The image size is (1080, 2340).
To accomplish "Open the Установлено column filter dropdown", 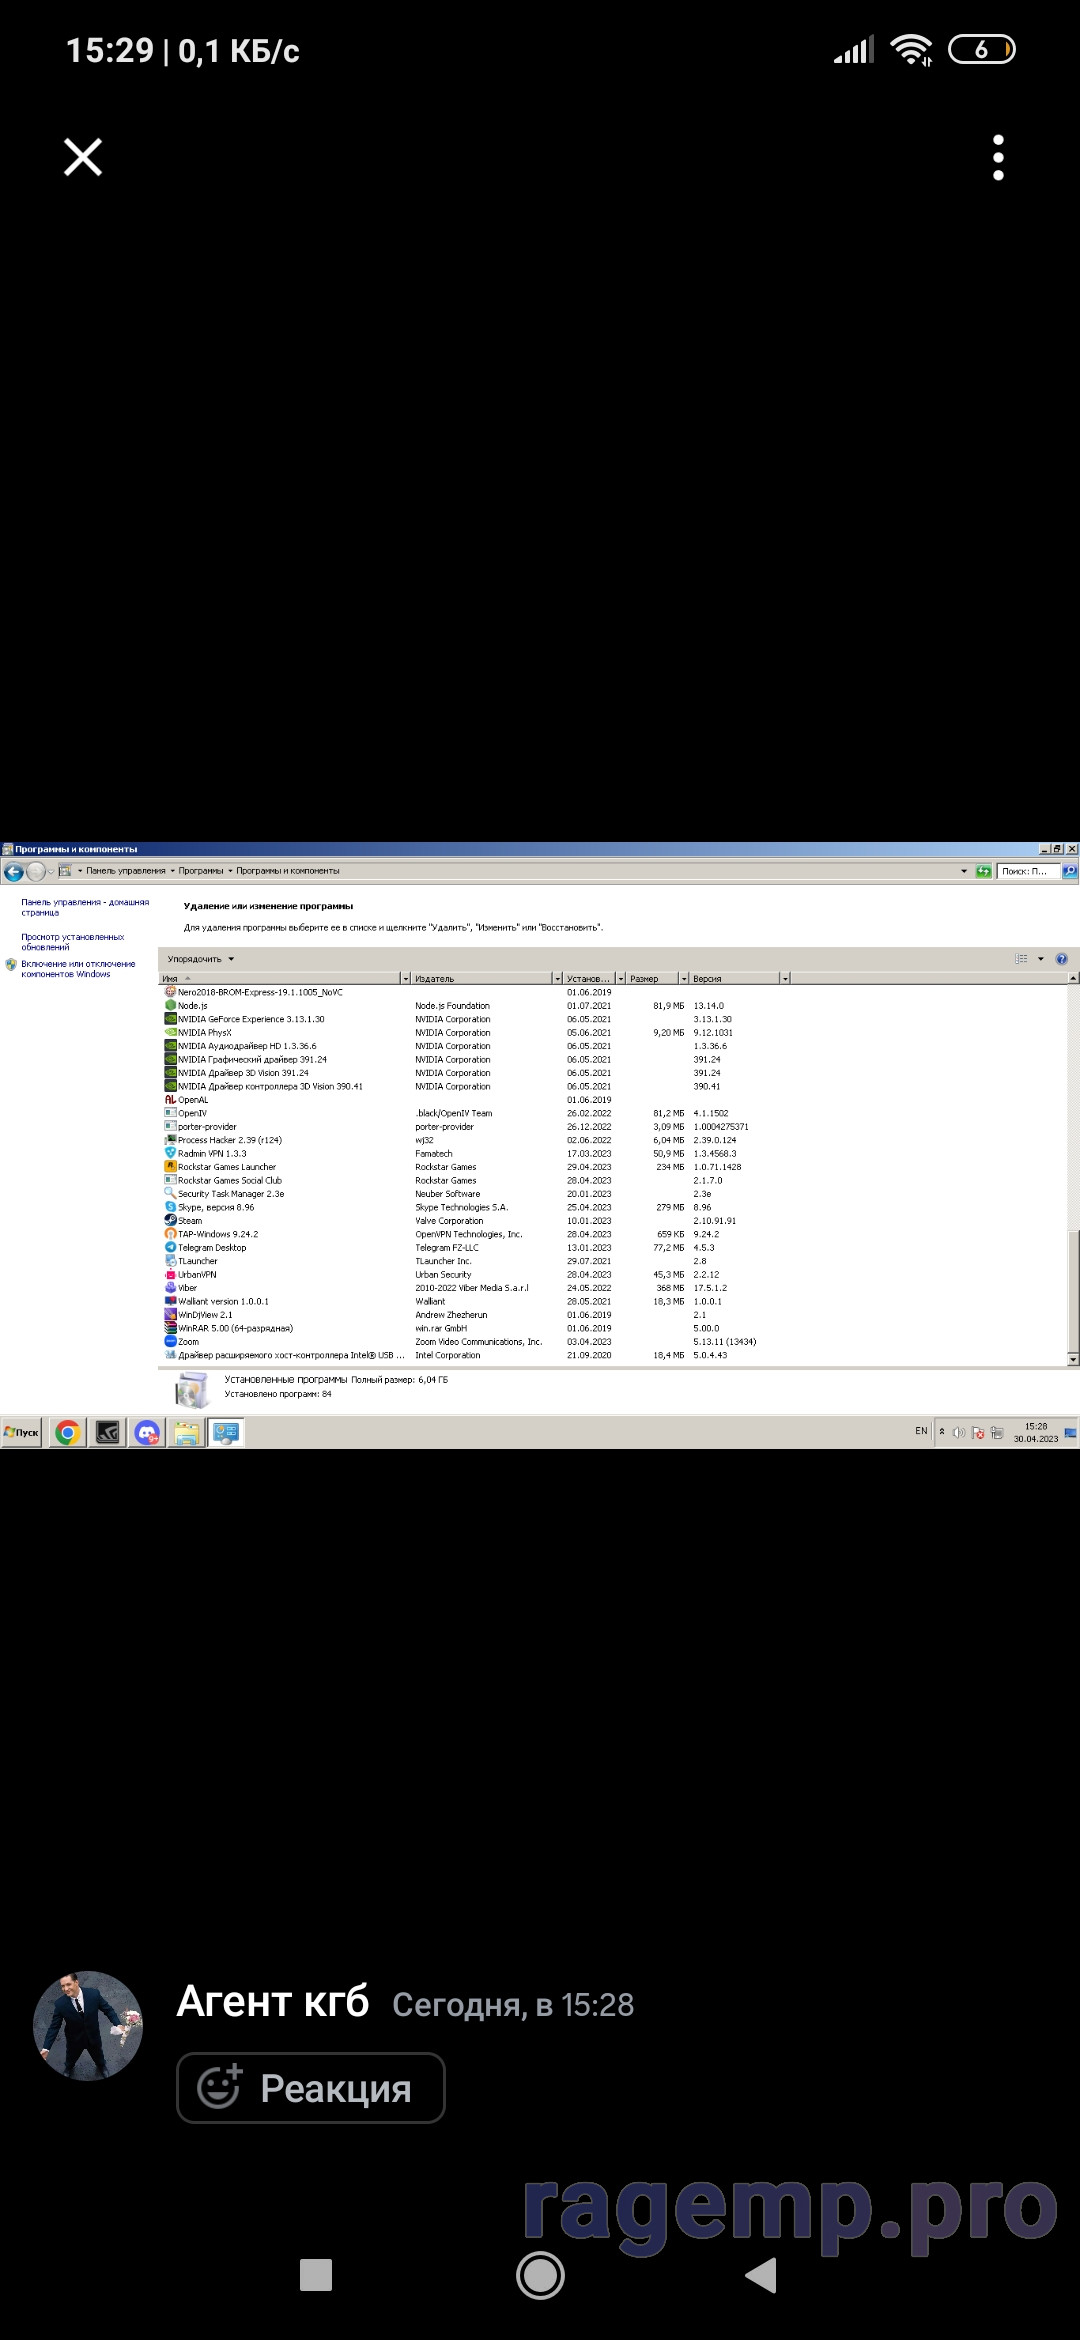I will click(x=620, y=978).
